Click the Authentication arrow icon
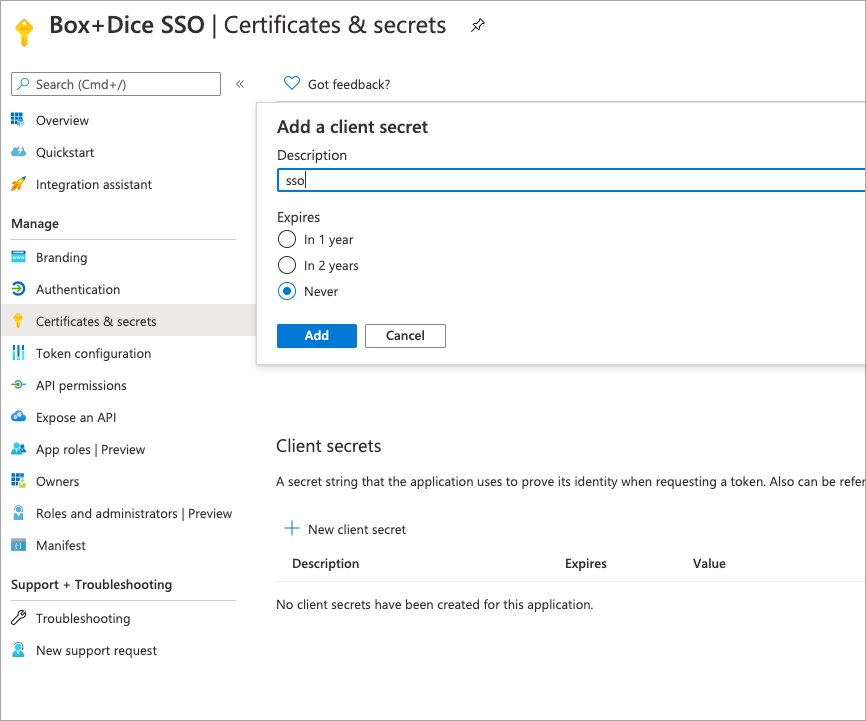The image size is (866, 721). pyautogui.click(x=18, y=289)
